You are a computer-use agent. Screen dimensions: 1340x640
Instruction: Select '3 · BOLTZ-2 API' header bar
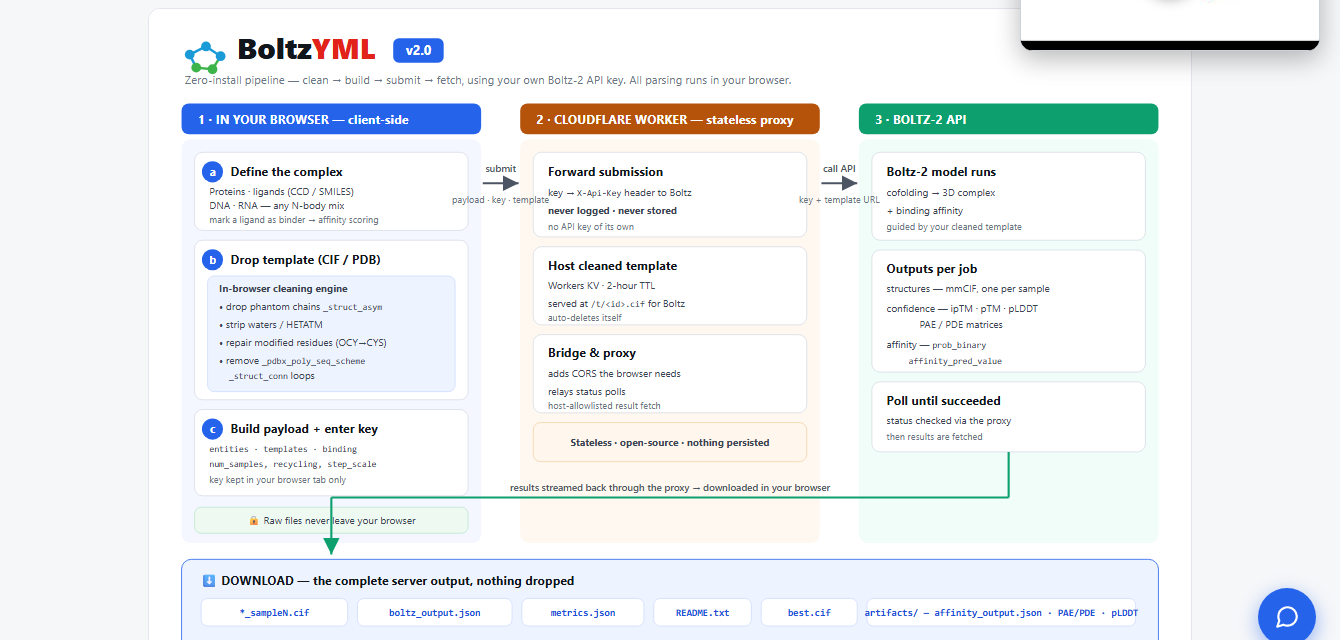[x=1008, y=119]
